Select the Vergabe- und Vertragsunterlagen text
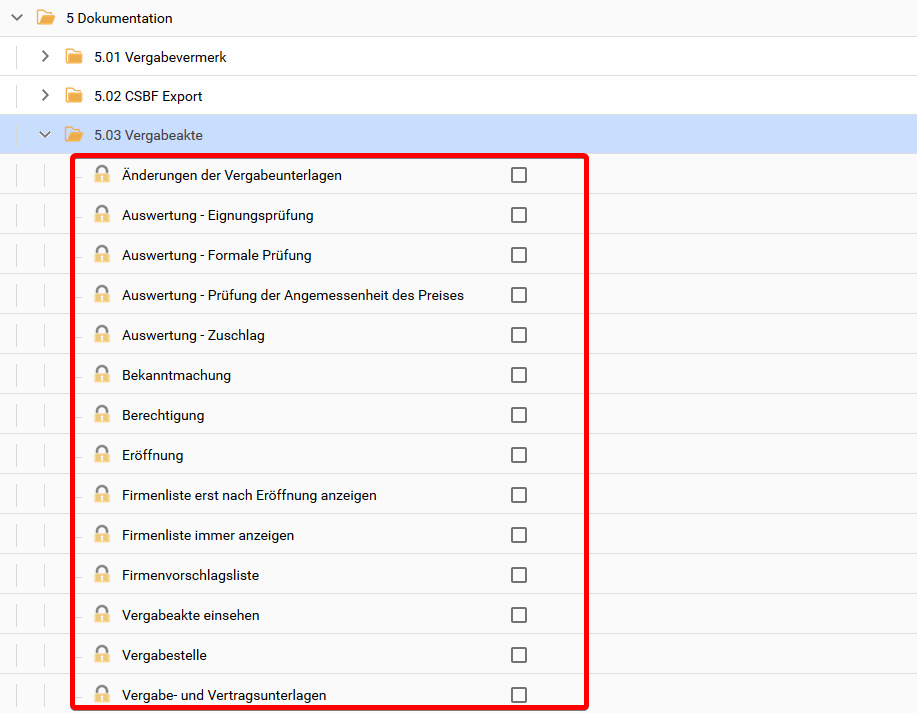This screenshot has width=917, height=713. point(224,695)
